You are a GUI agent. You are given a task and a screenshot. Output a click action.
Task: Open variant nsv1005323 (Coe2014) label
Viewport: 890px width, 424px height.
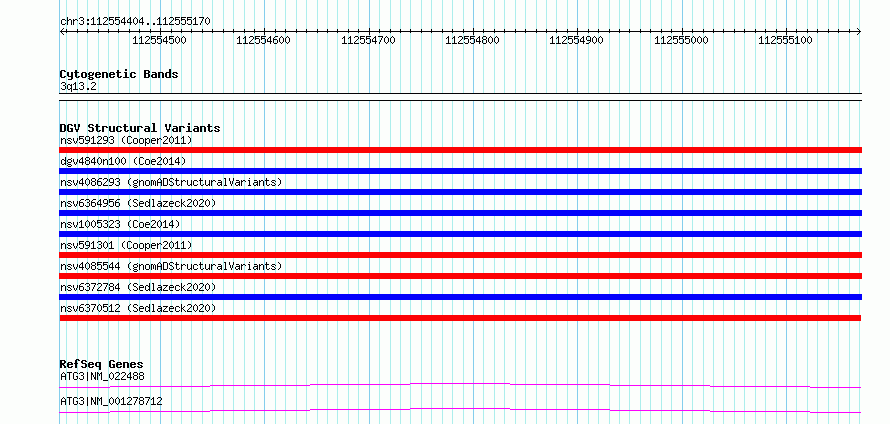120,224
